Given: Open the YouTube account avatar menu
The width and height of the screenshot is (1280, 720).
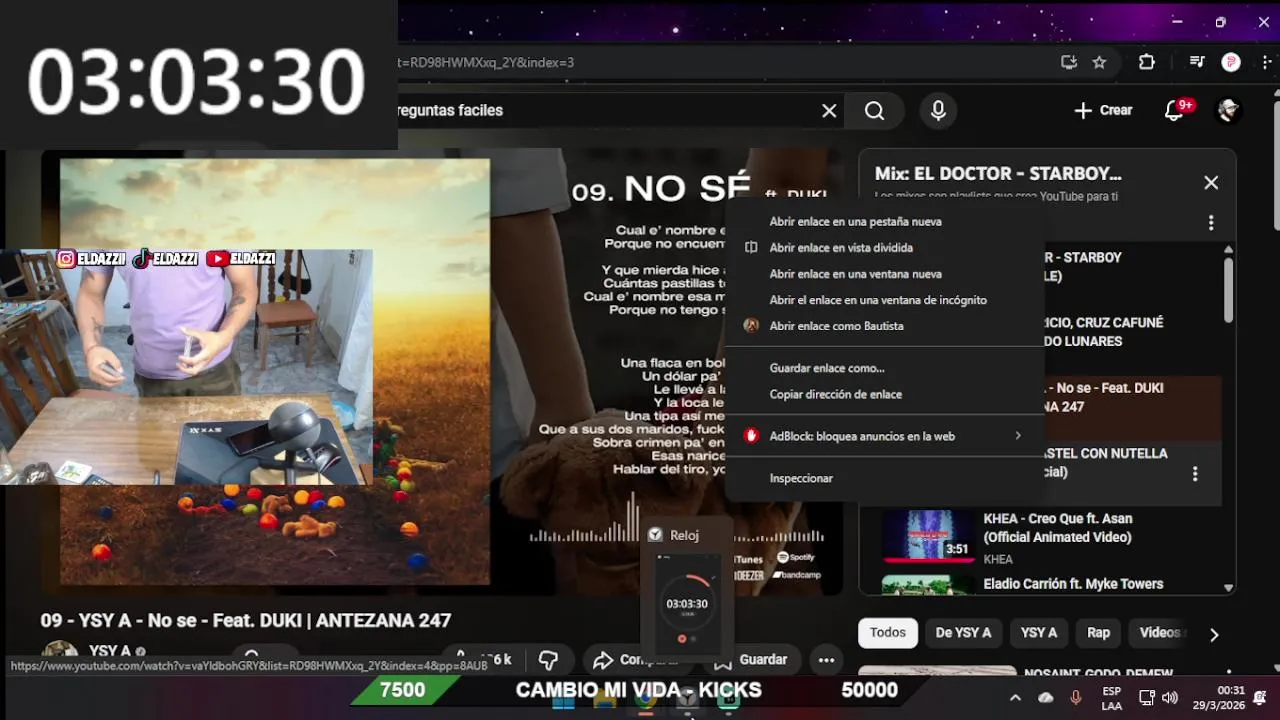Looking at the screenshot, I should coord(1228,111).
